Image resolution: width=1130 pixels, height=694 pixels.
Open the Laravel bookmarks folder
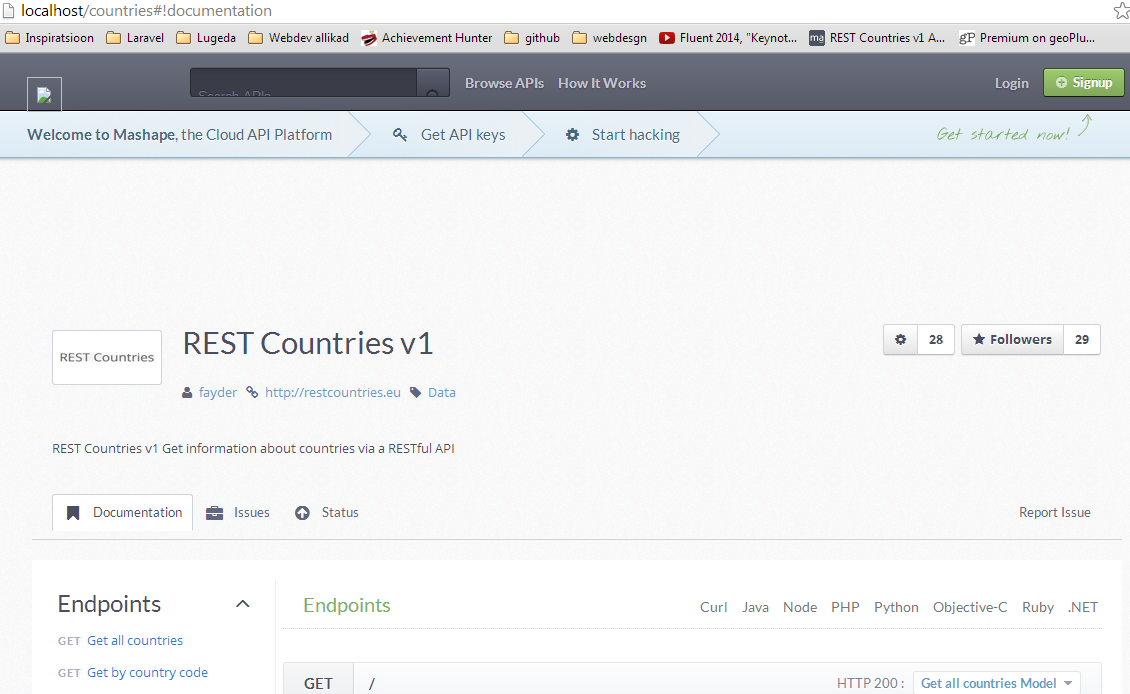[x=135, y=37]
